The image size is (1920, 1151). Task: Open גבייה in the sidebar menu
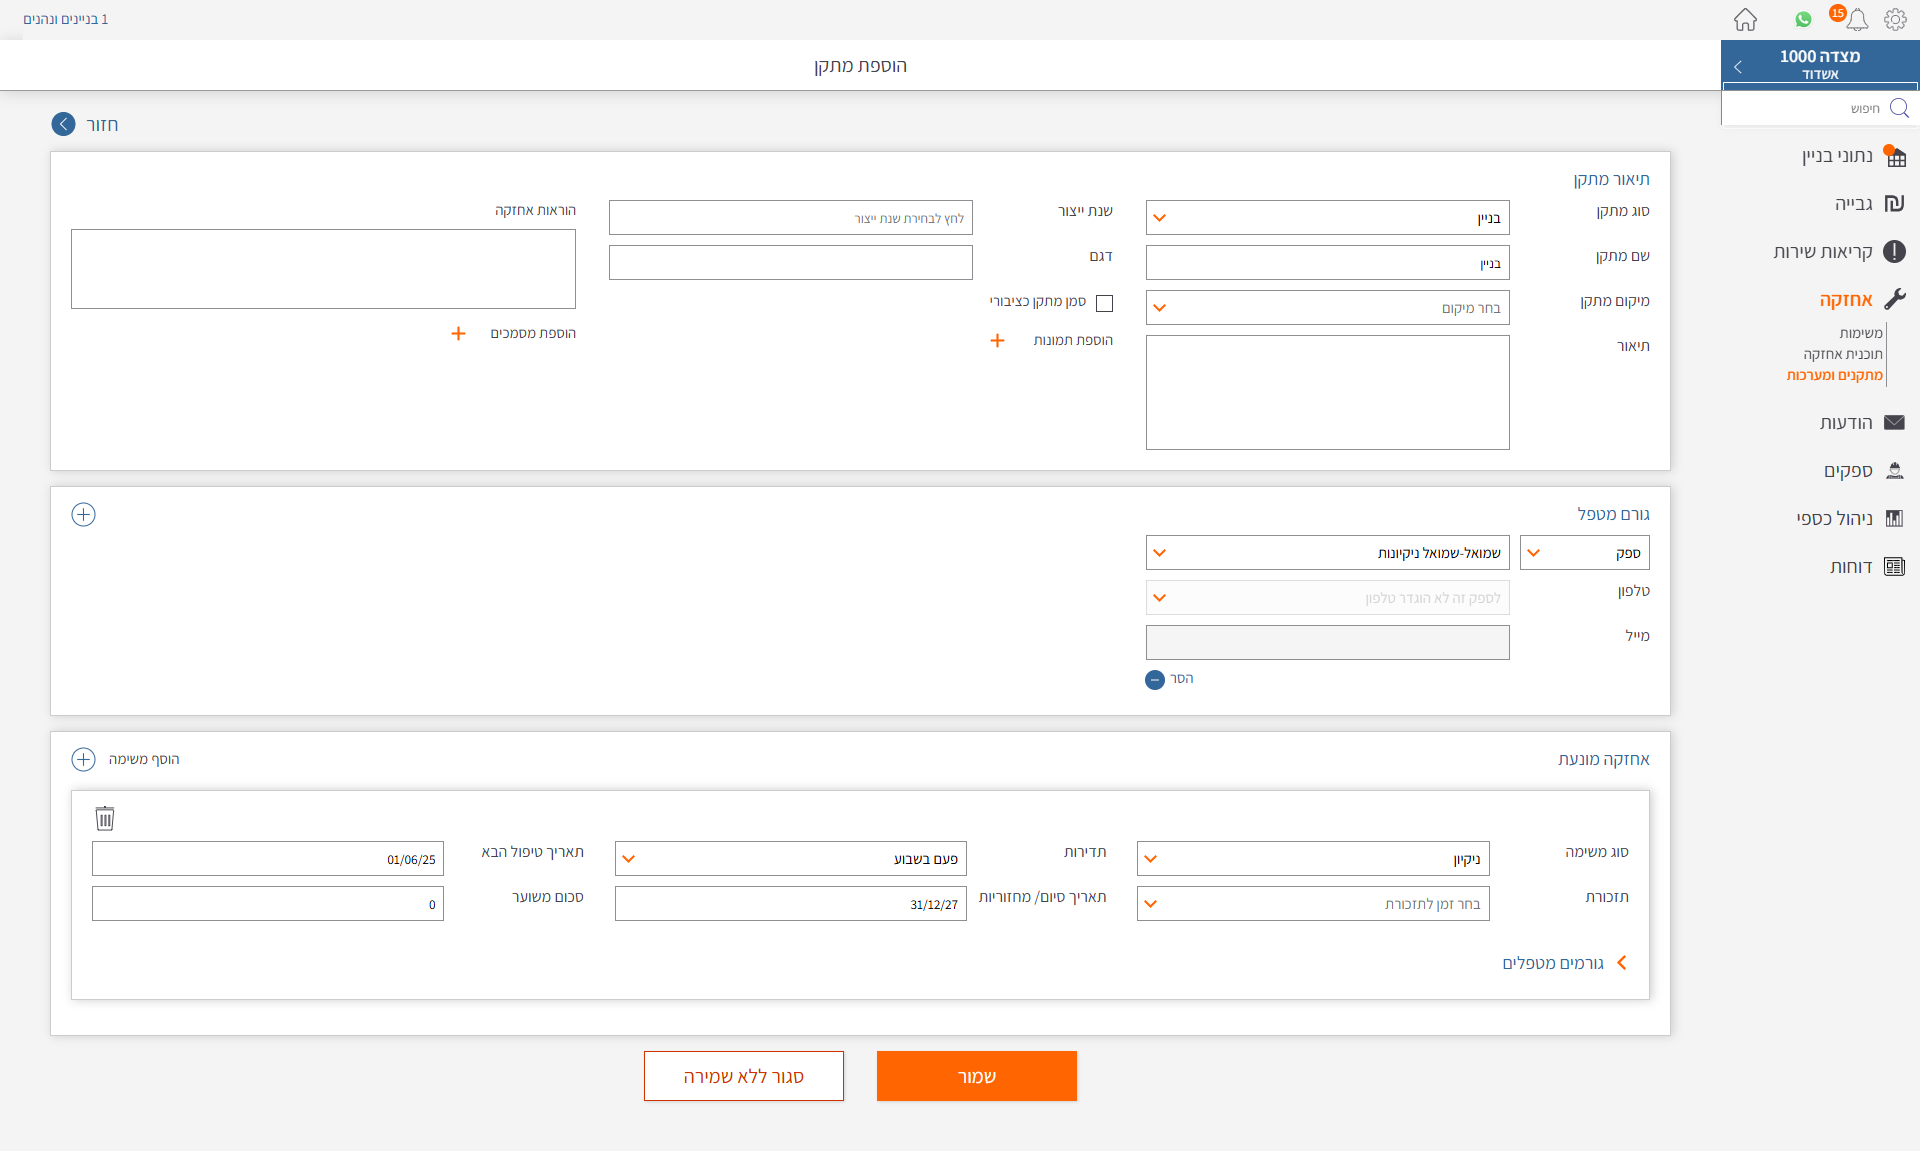click(x=1853, y=204)
